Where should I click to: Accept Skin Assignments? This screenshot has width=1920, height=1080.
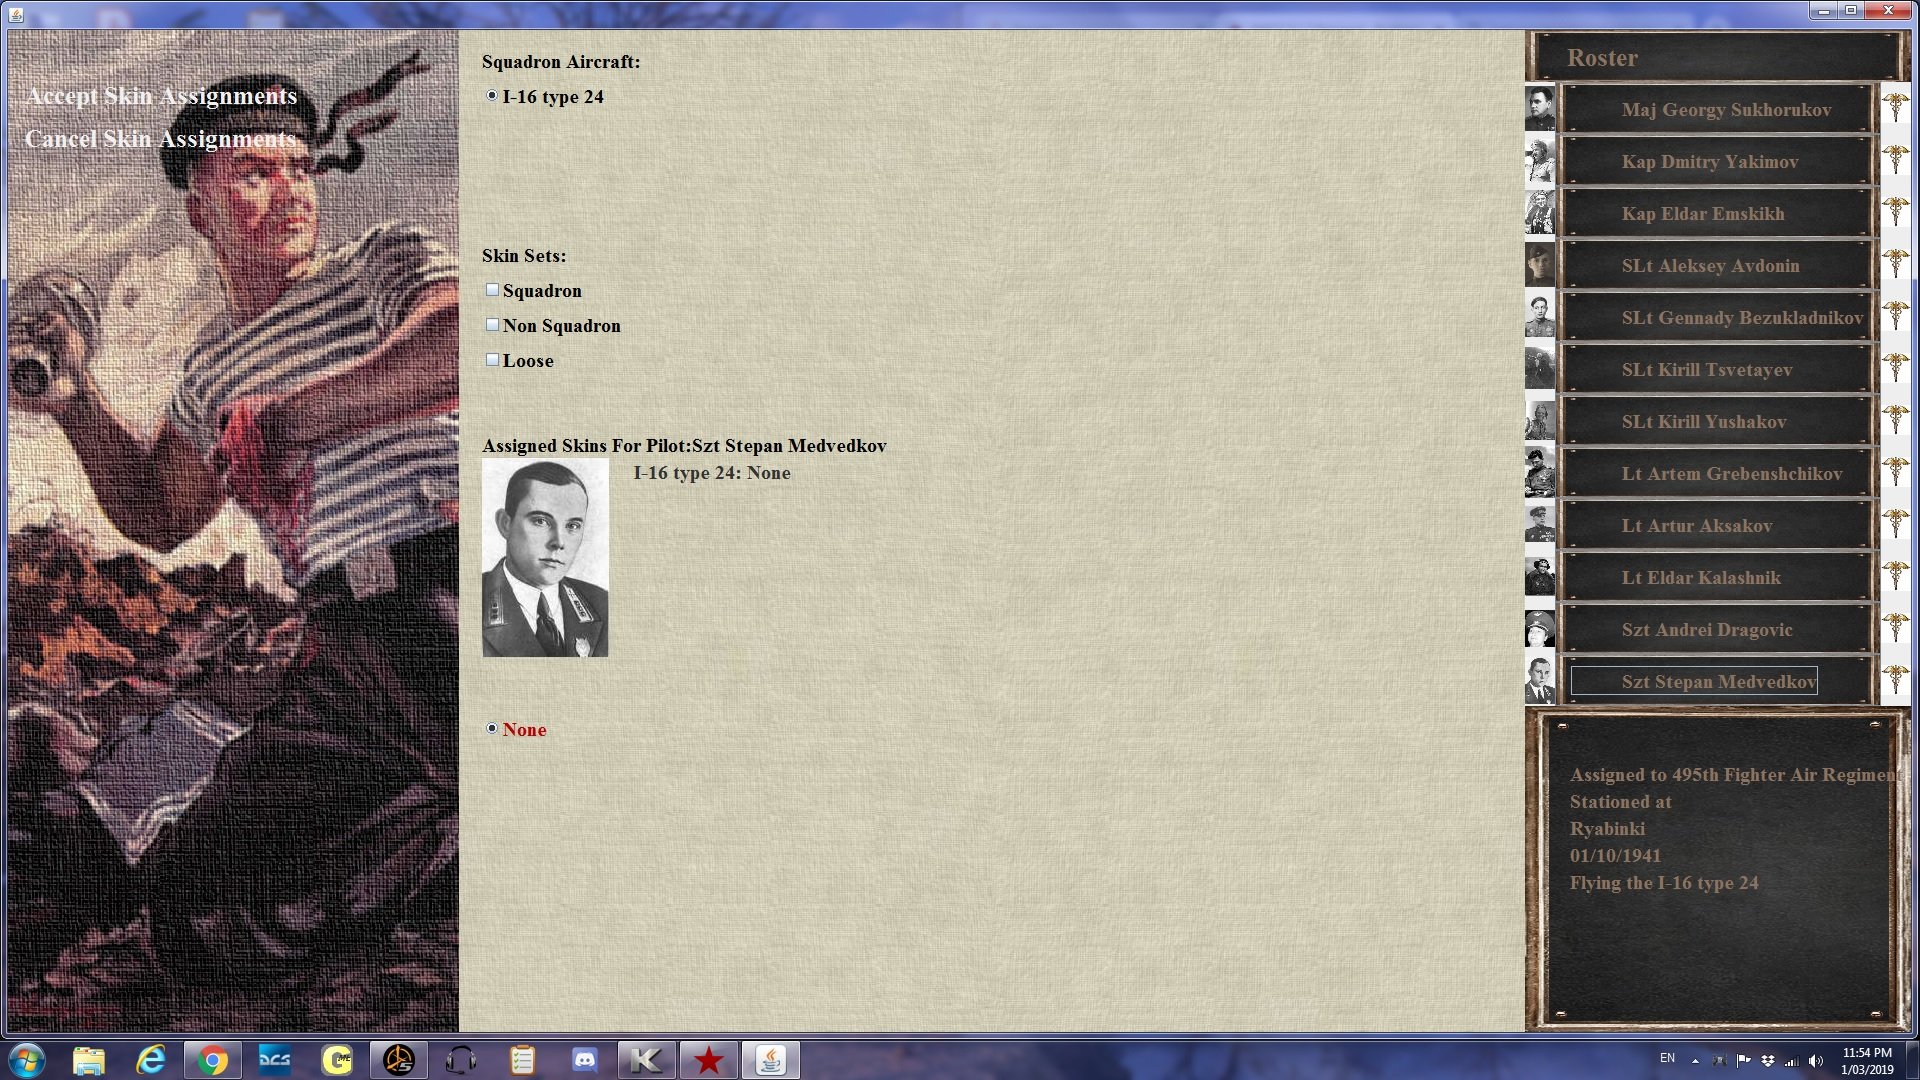point(162,96)
